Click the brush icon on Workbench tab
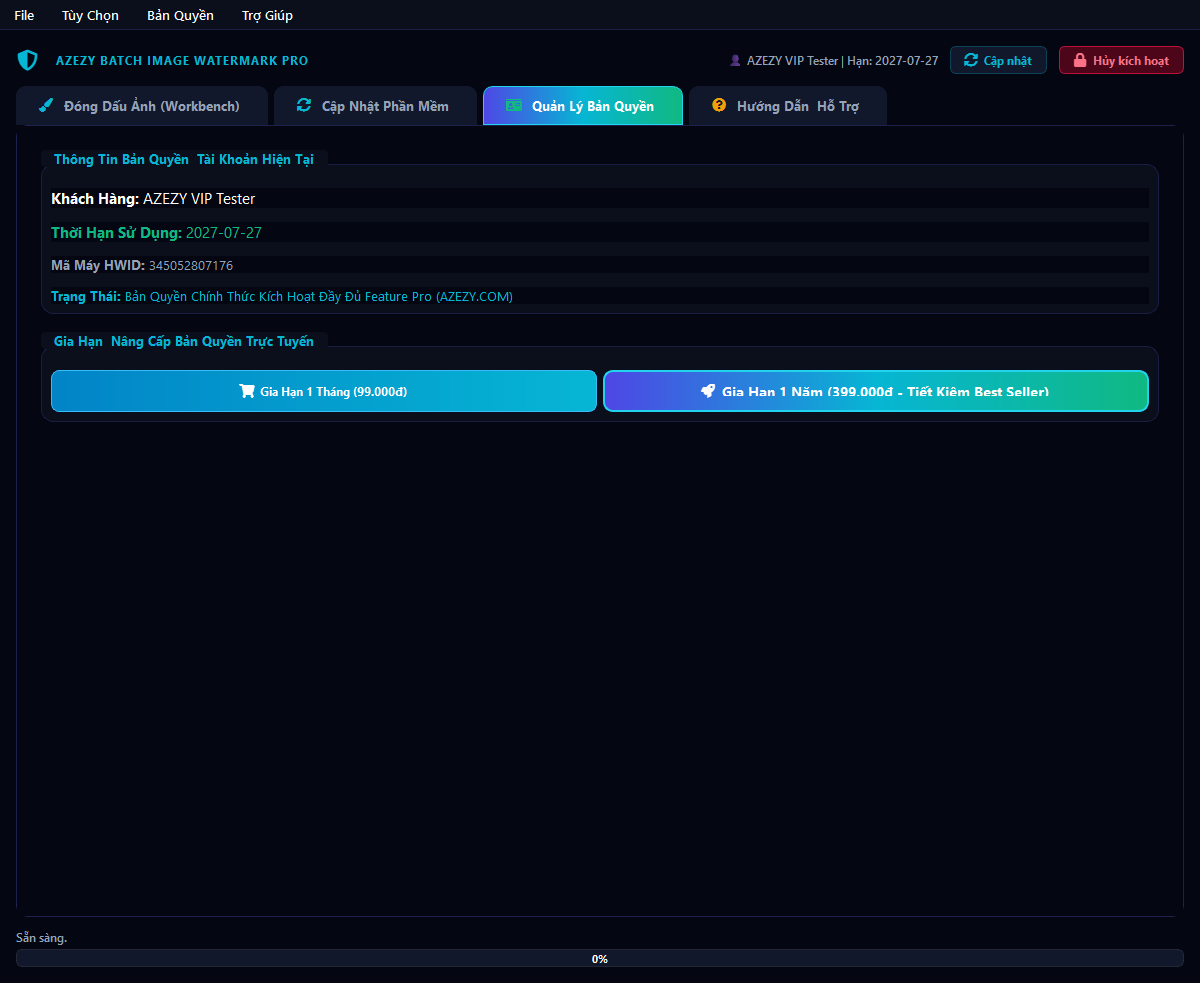1200x983 pixels. tap(46, 105)
